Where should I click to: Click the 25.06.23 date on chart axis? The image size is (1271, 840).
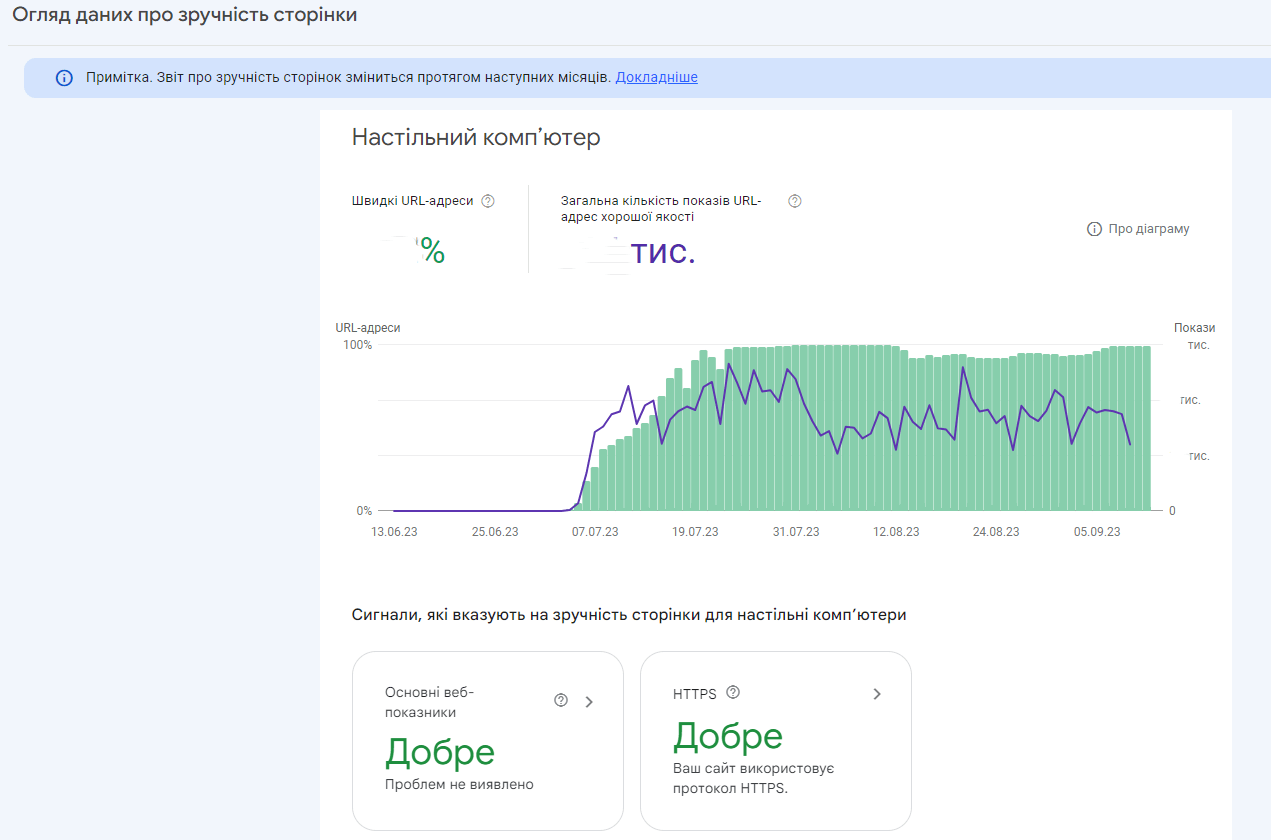[x=495, y=532]
